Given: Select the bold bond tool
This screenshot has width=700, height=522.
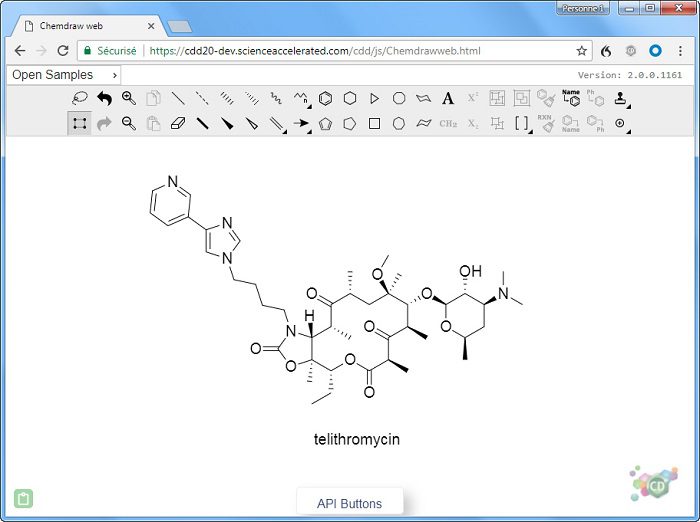Looking at the screenshot, I should click(x=202, y=123).
